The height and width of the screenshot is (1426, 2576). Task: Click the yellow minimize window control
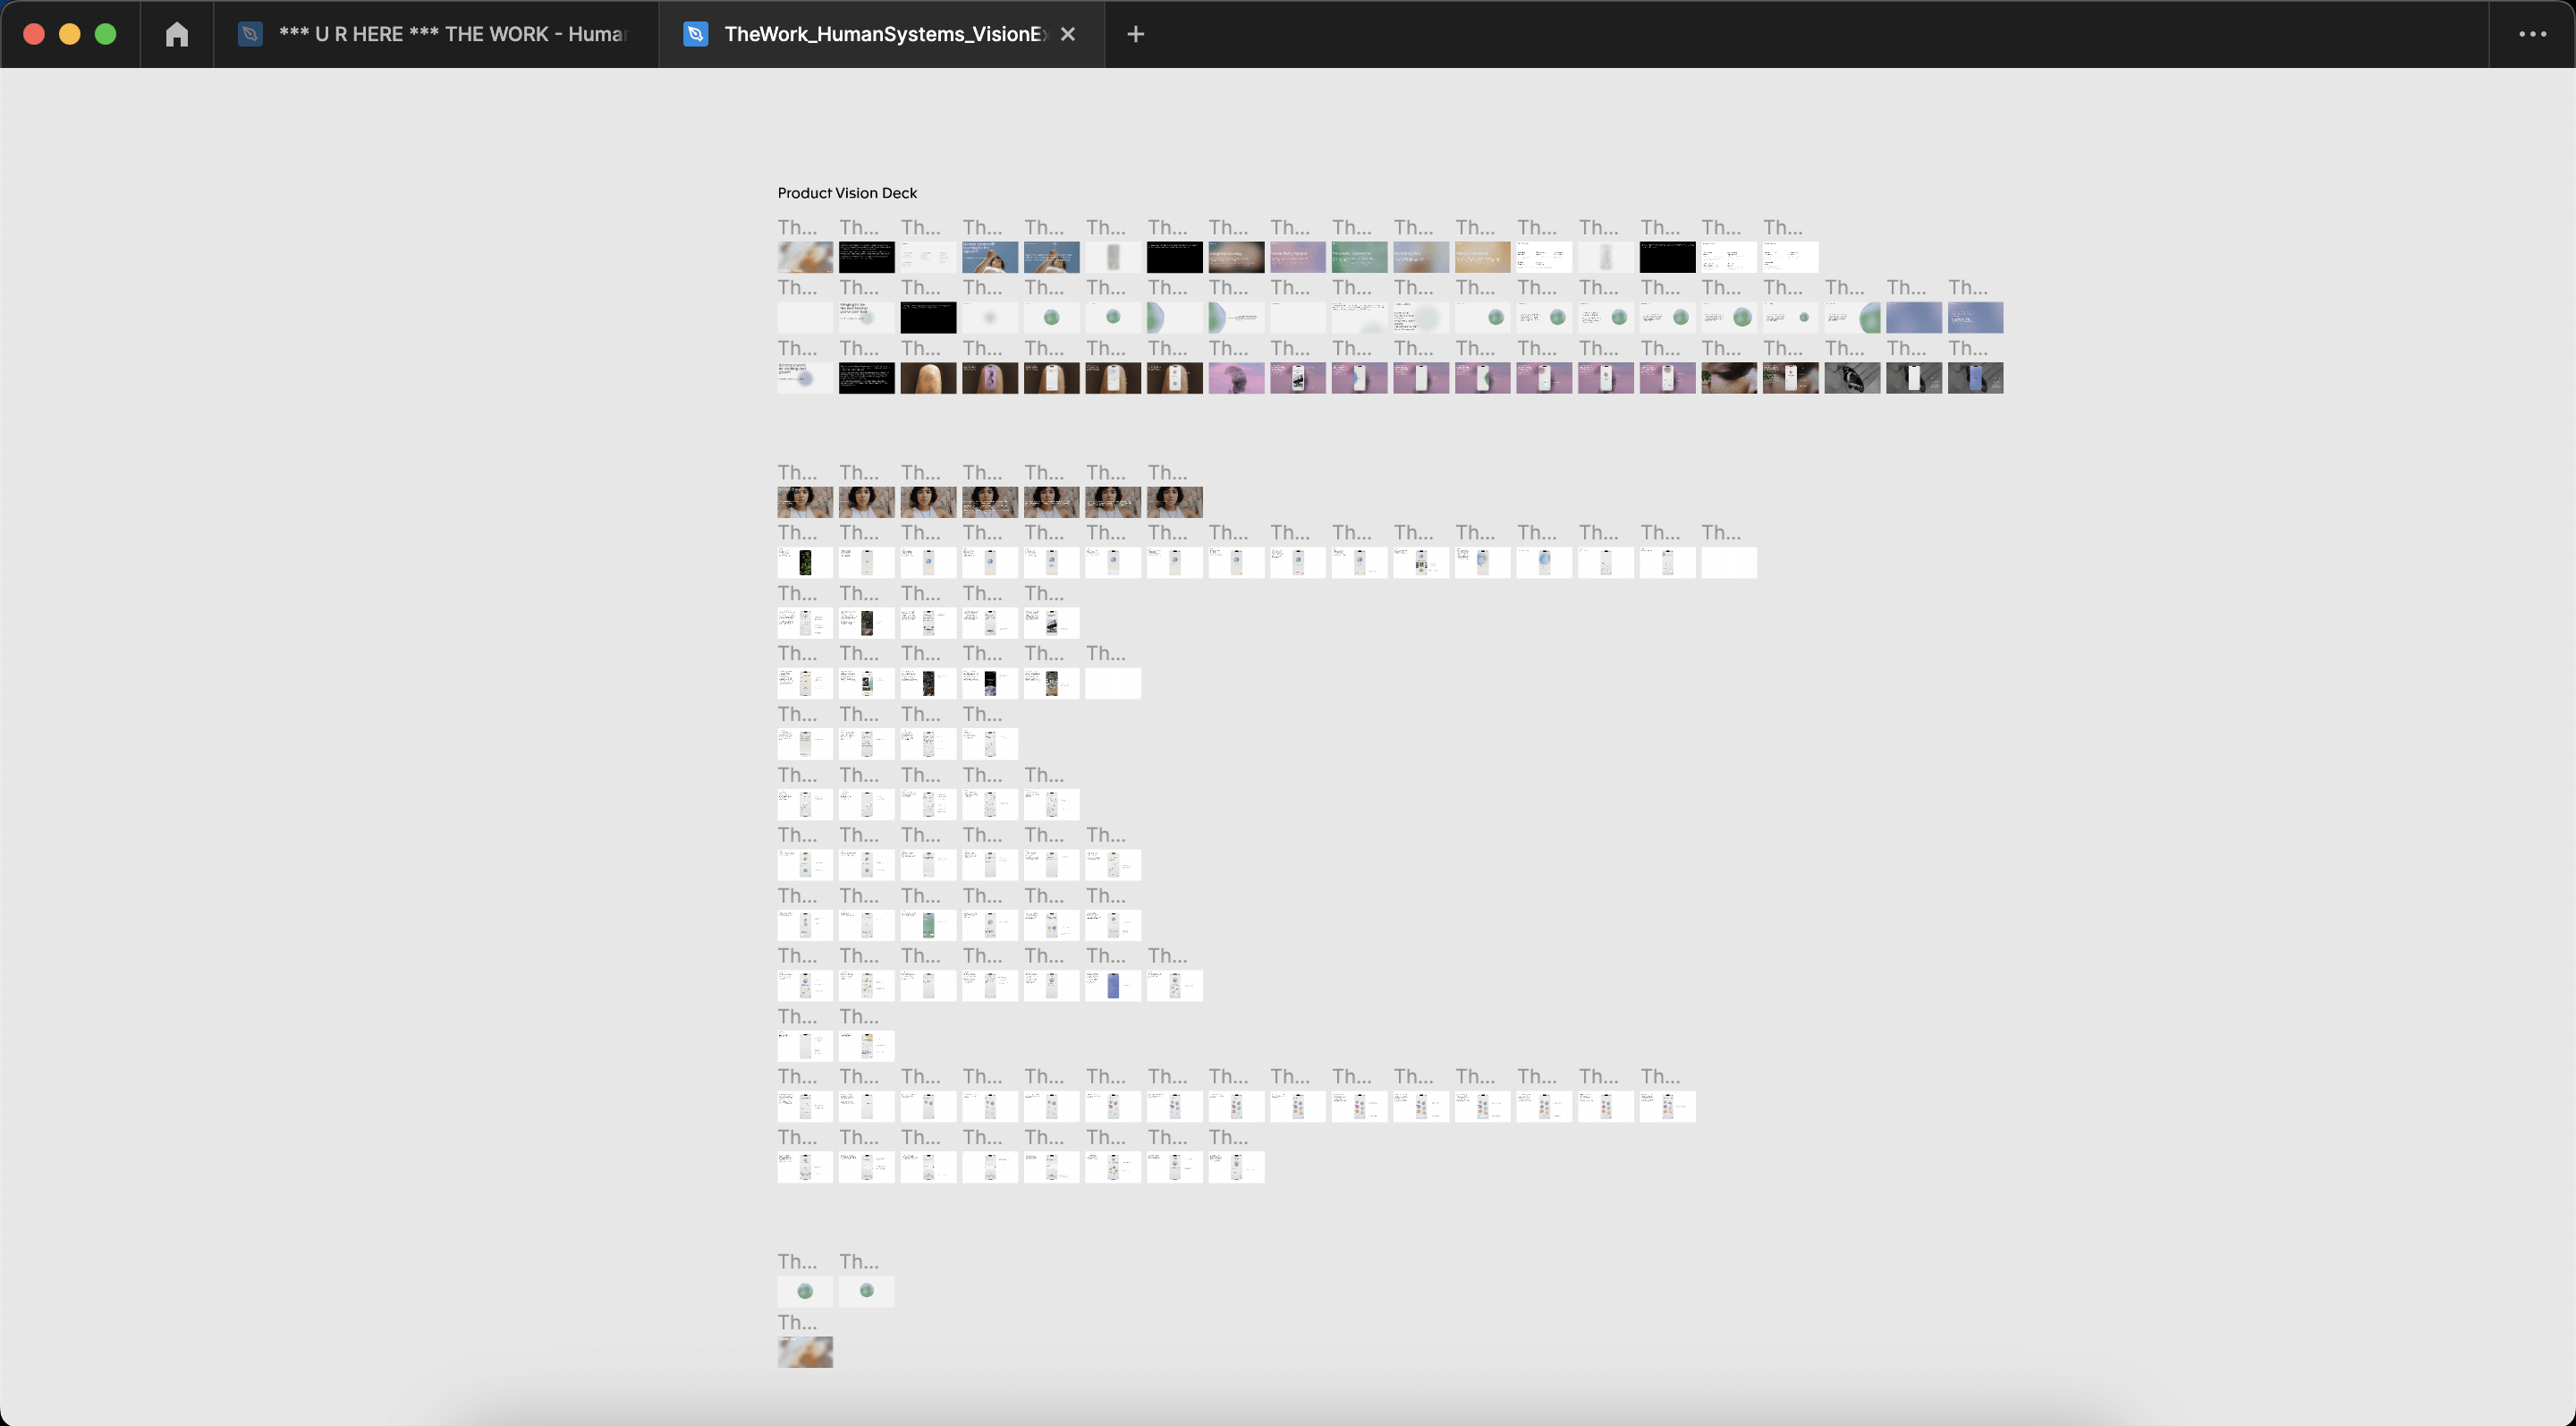[x=69, y=33]
